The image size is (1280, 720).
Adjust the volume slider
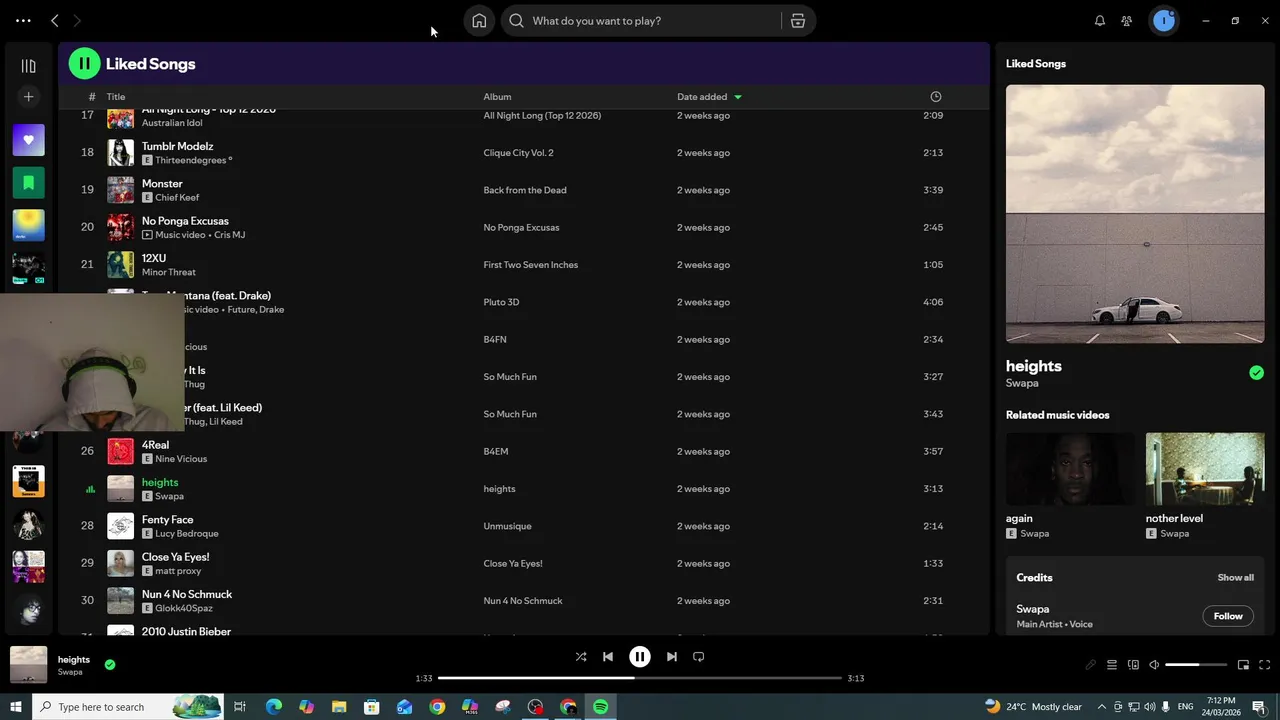[1196, 665]
